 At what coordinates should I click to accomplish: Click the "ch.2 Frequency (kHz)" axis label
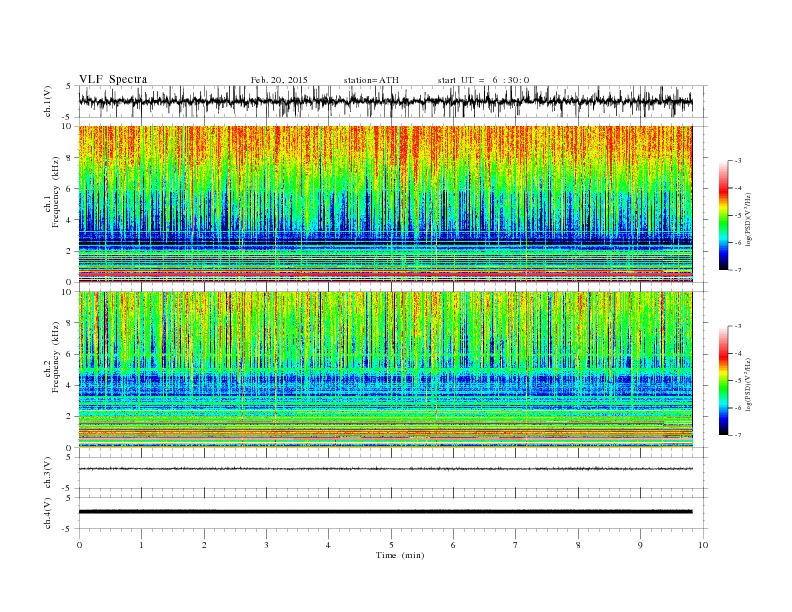tap(52, 356)
